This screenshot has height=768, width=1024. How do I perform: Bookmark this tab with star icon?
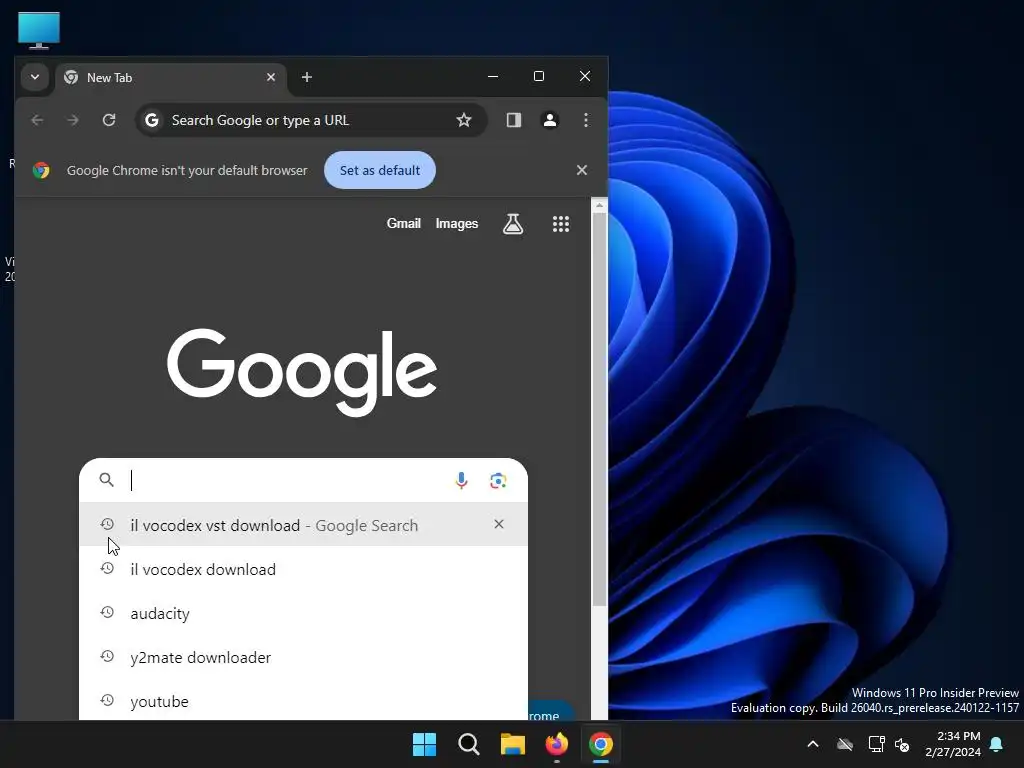tap(464, 120)
